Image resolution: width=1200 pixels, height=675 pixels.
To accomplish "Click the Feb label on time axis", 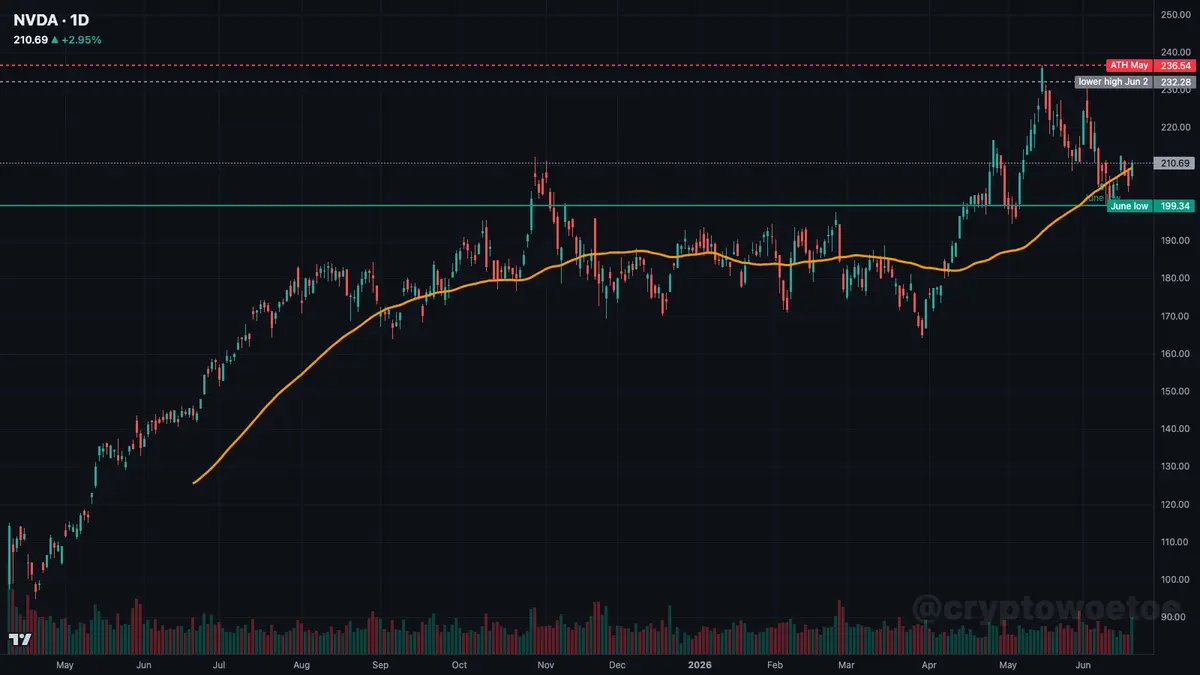I will [775, 664].
